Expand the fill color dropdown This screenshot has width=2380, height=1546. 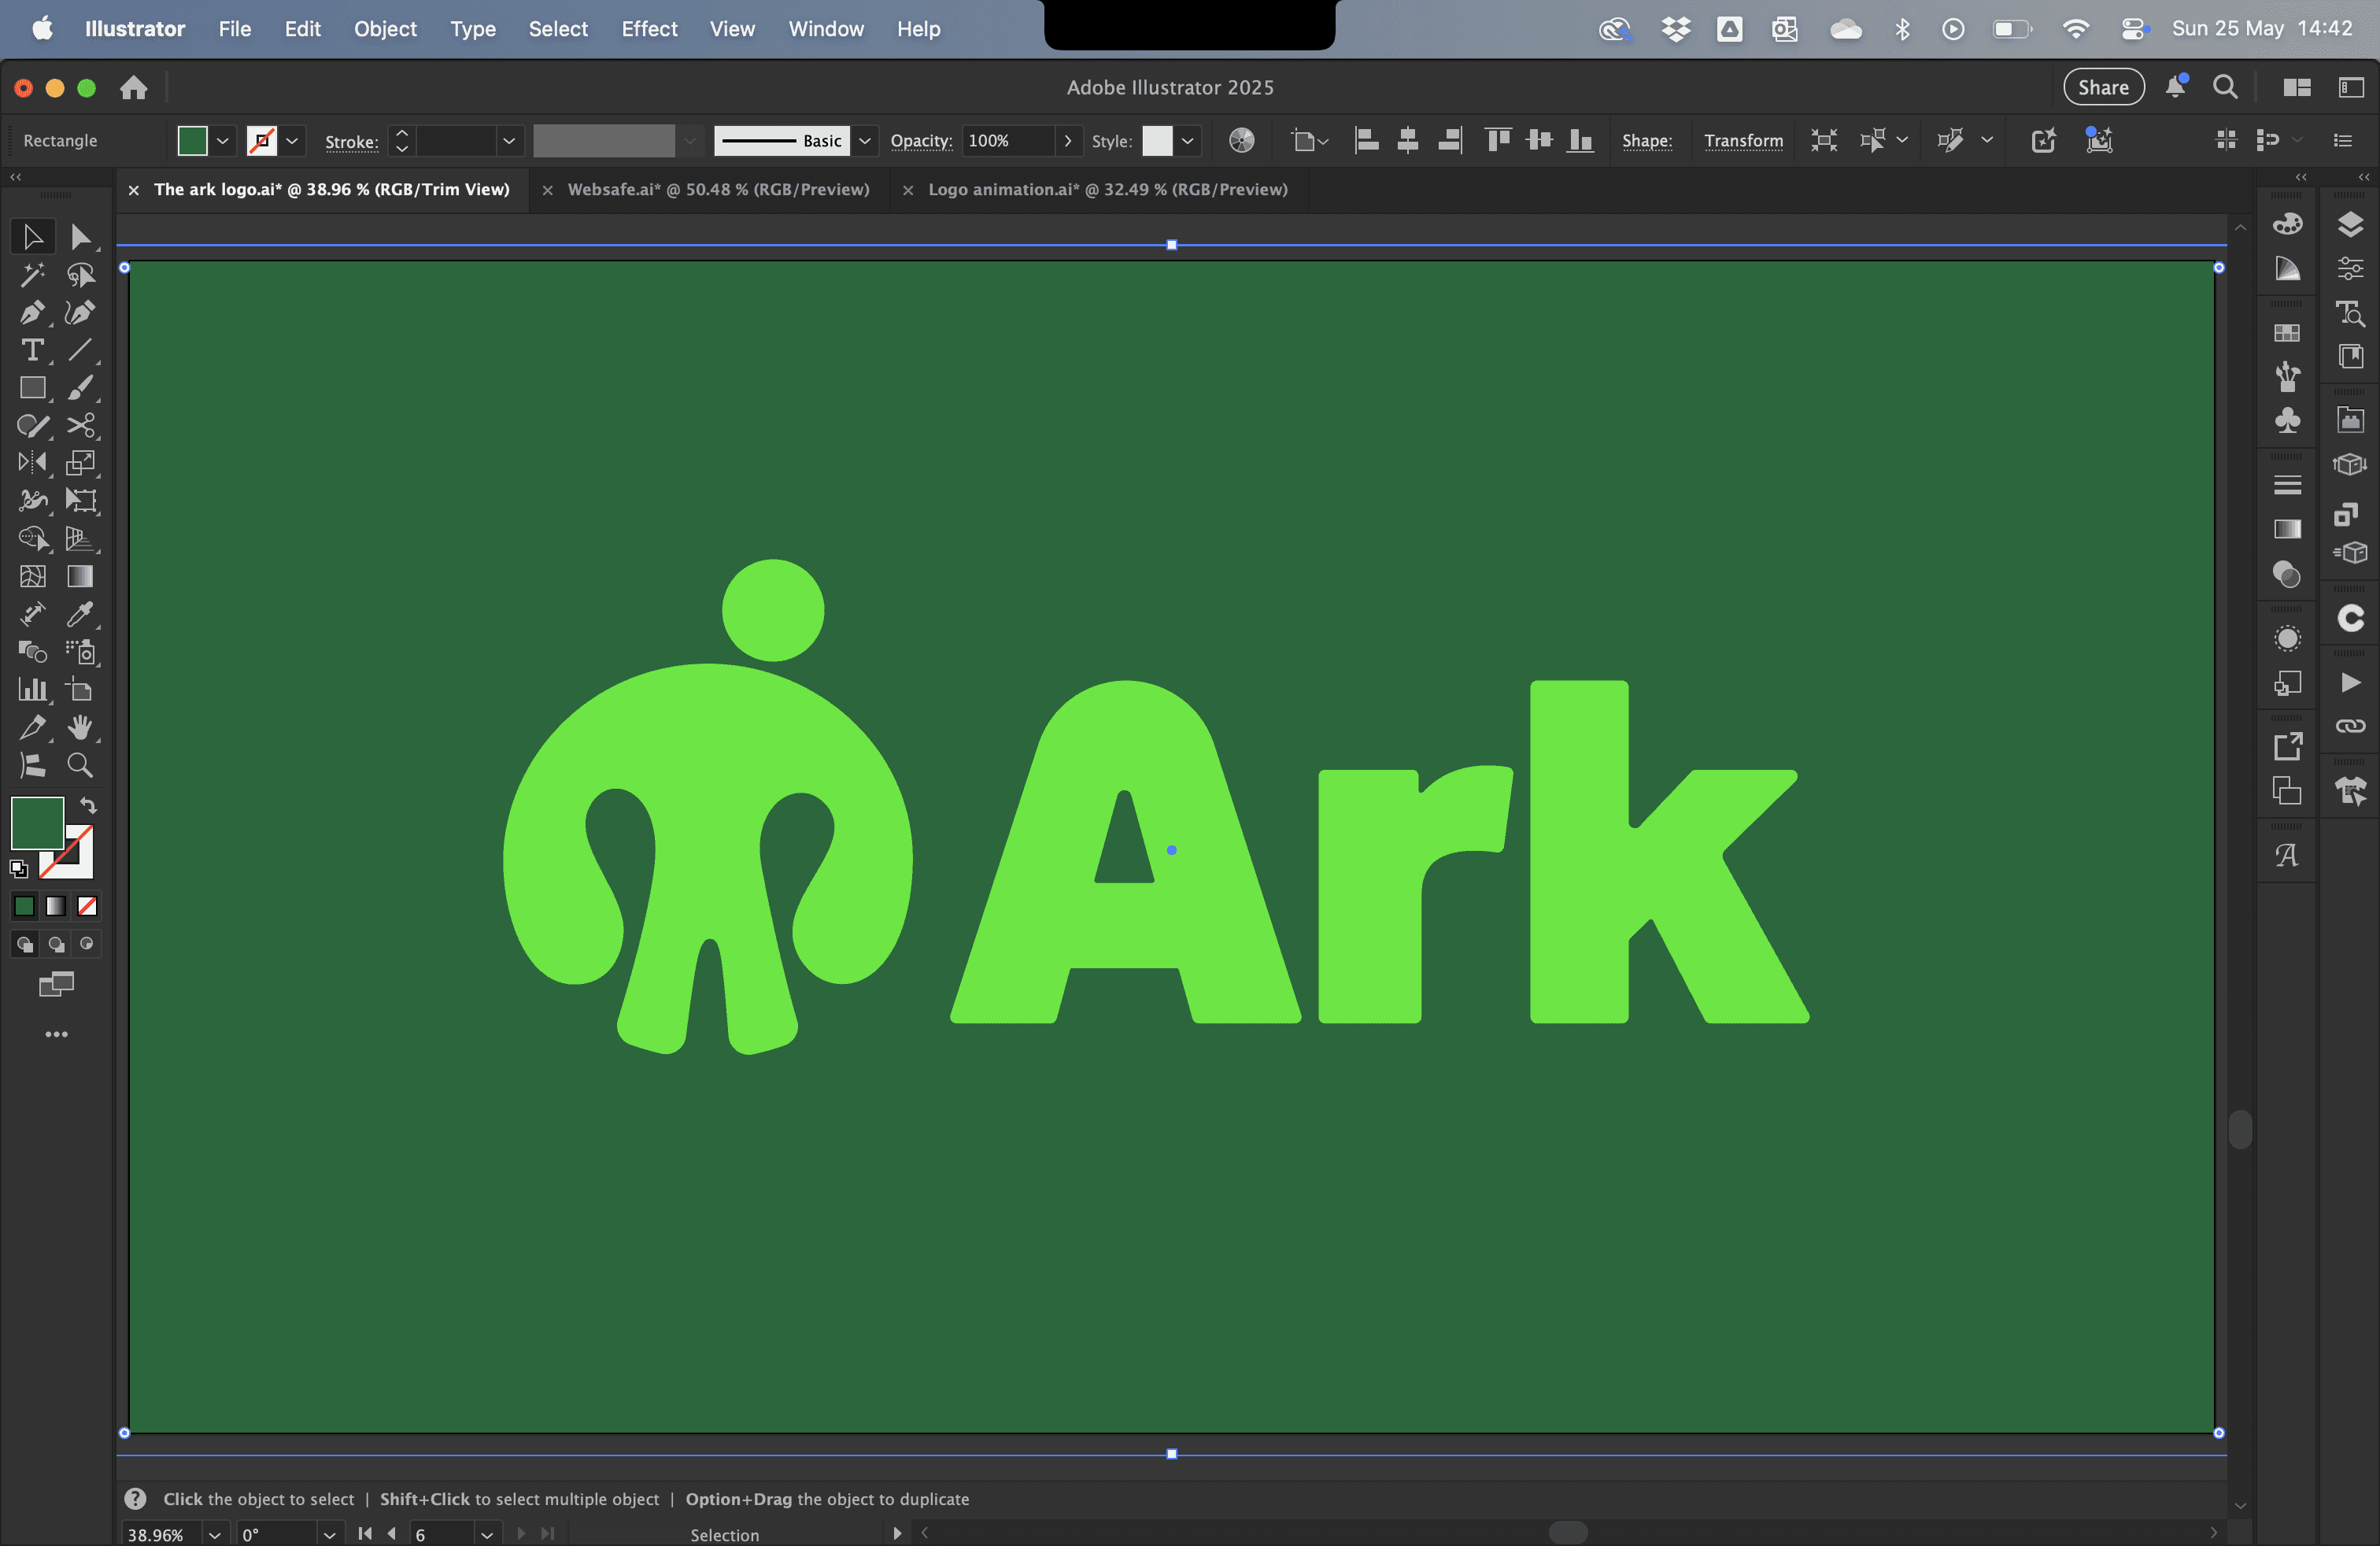tap(223, 141)
